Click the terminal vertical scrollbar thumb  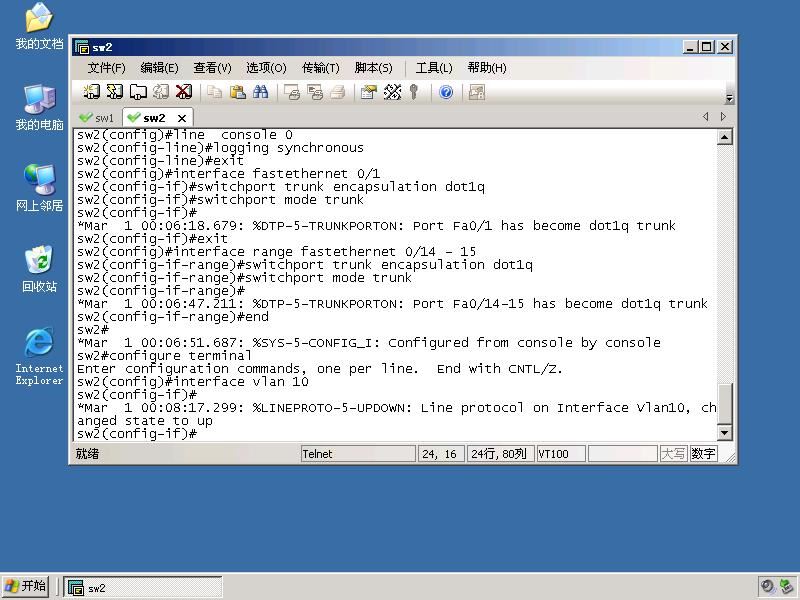pyautogui.click(x=724, y=403)
